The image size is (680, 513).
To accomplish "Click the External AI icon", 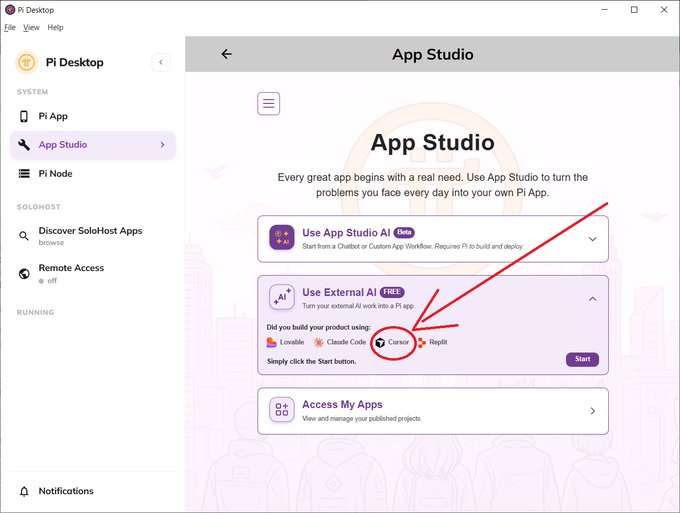I will coord(282,297).
